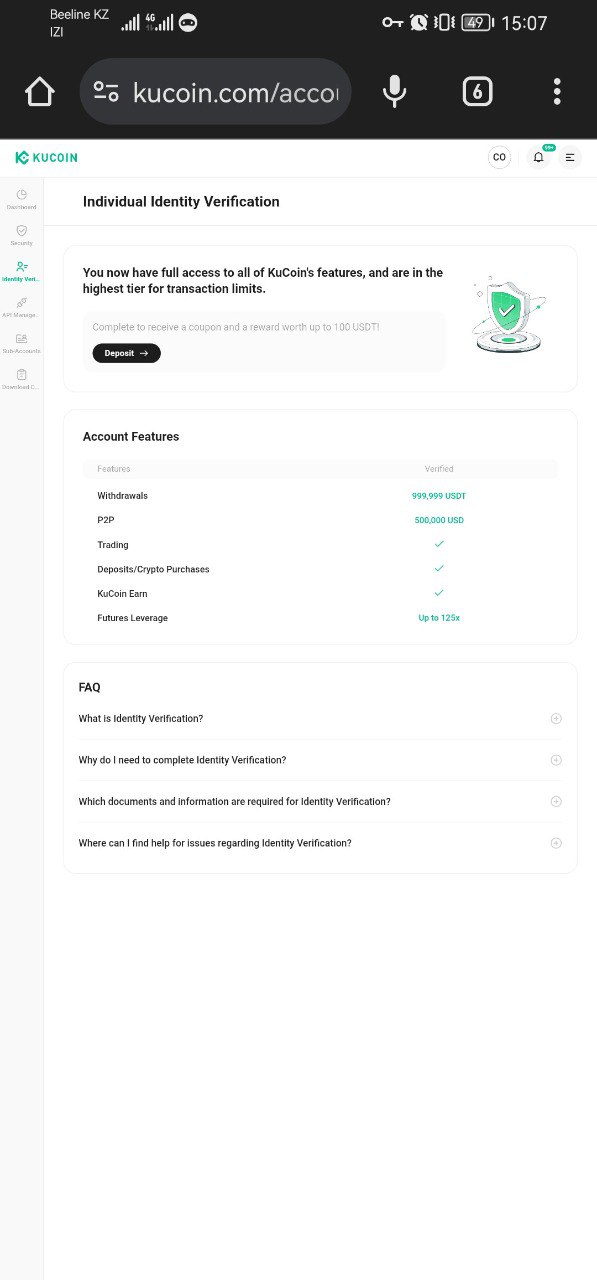Click the Deposit button

126,353
